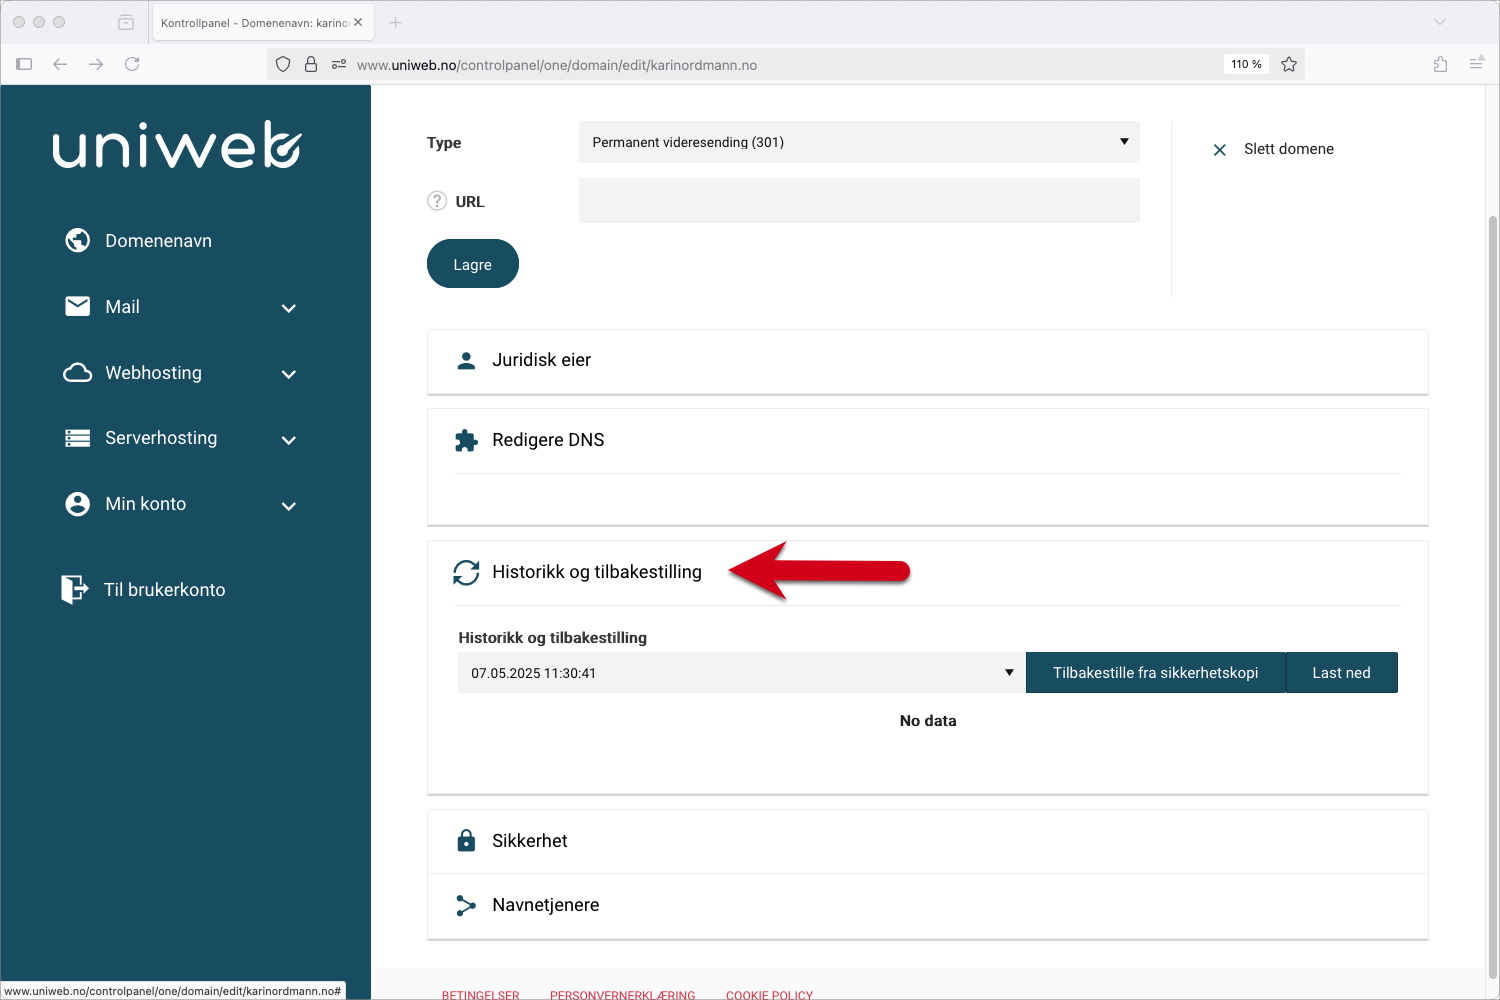Click the Webhosting cloud icon

pyautogui.click(x=77, y=372)
